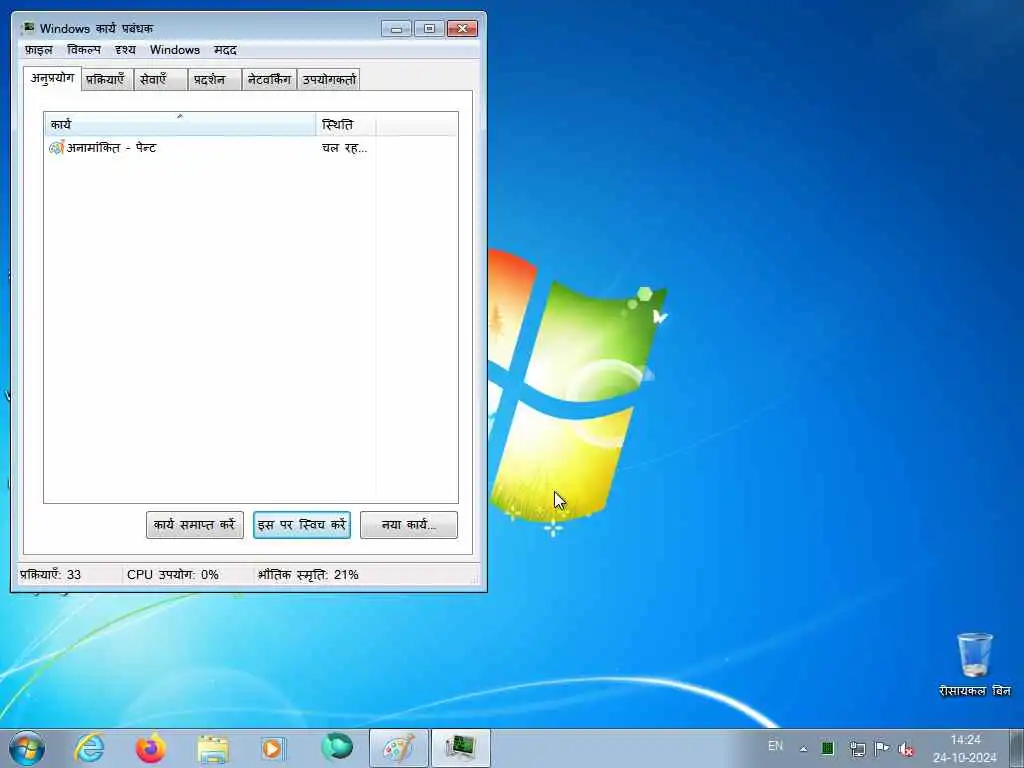Screen dimensions: 1024x768
Task: Open the Windows menu in Task Manager
Action: click(x=174, y=50)
